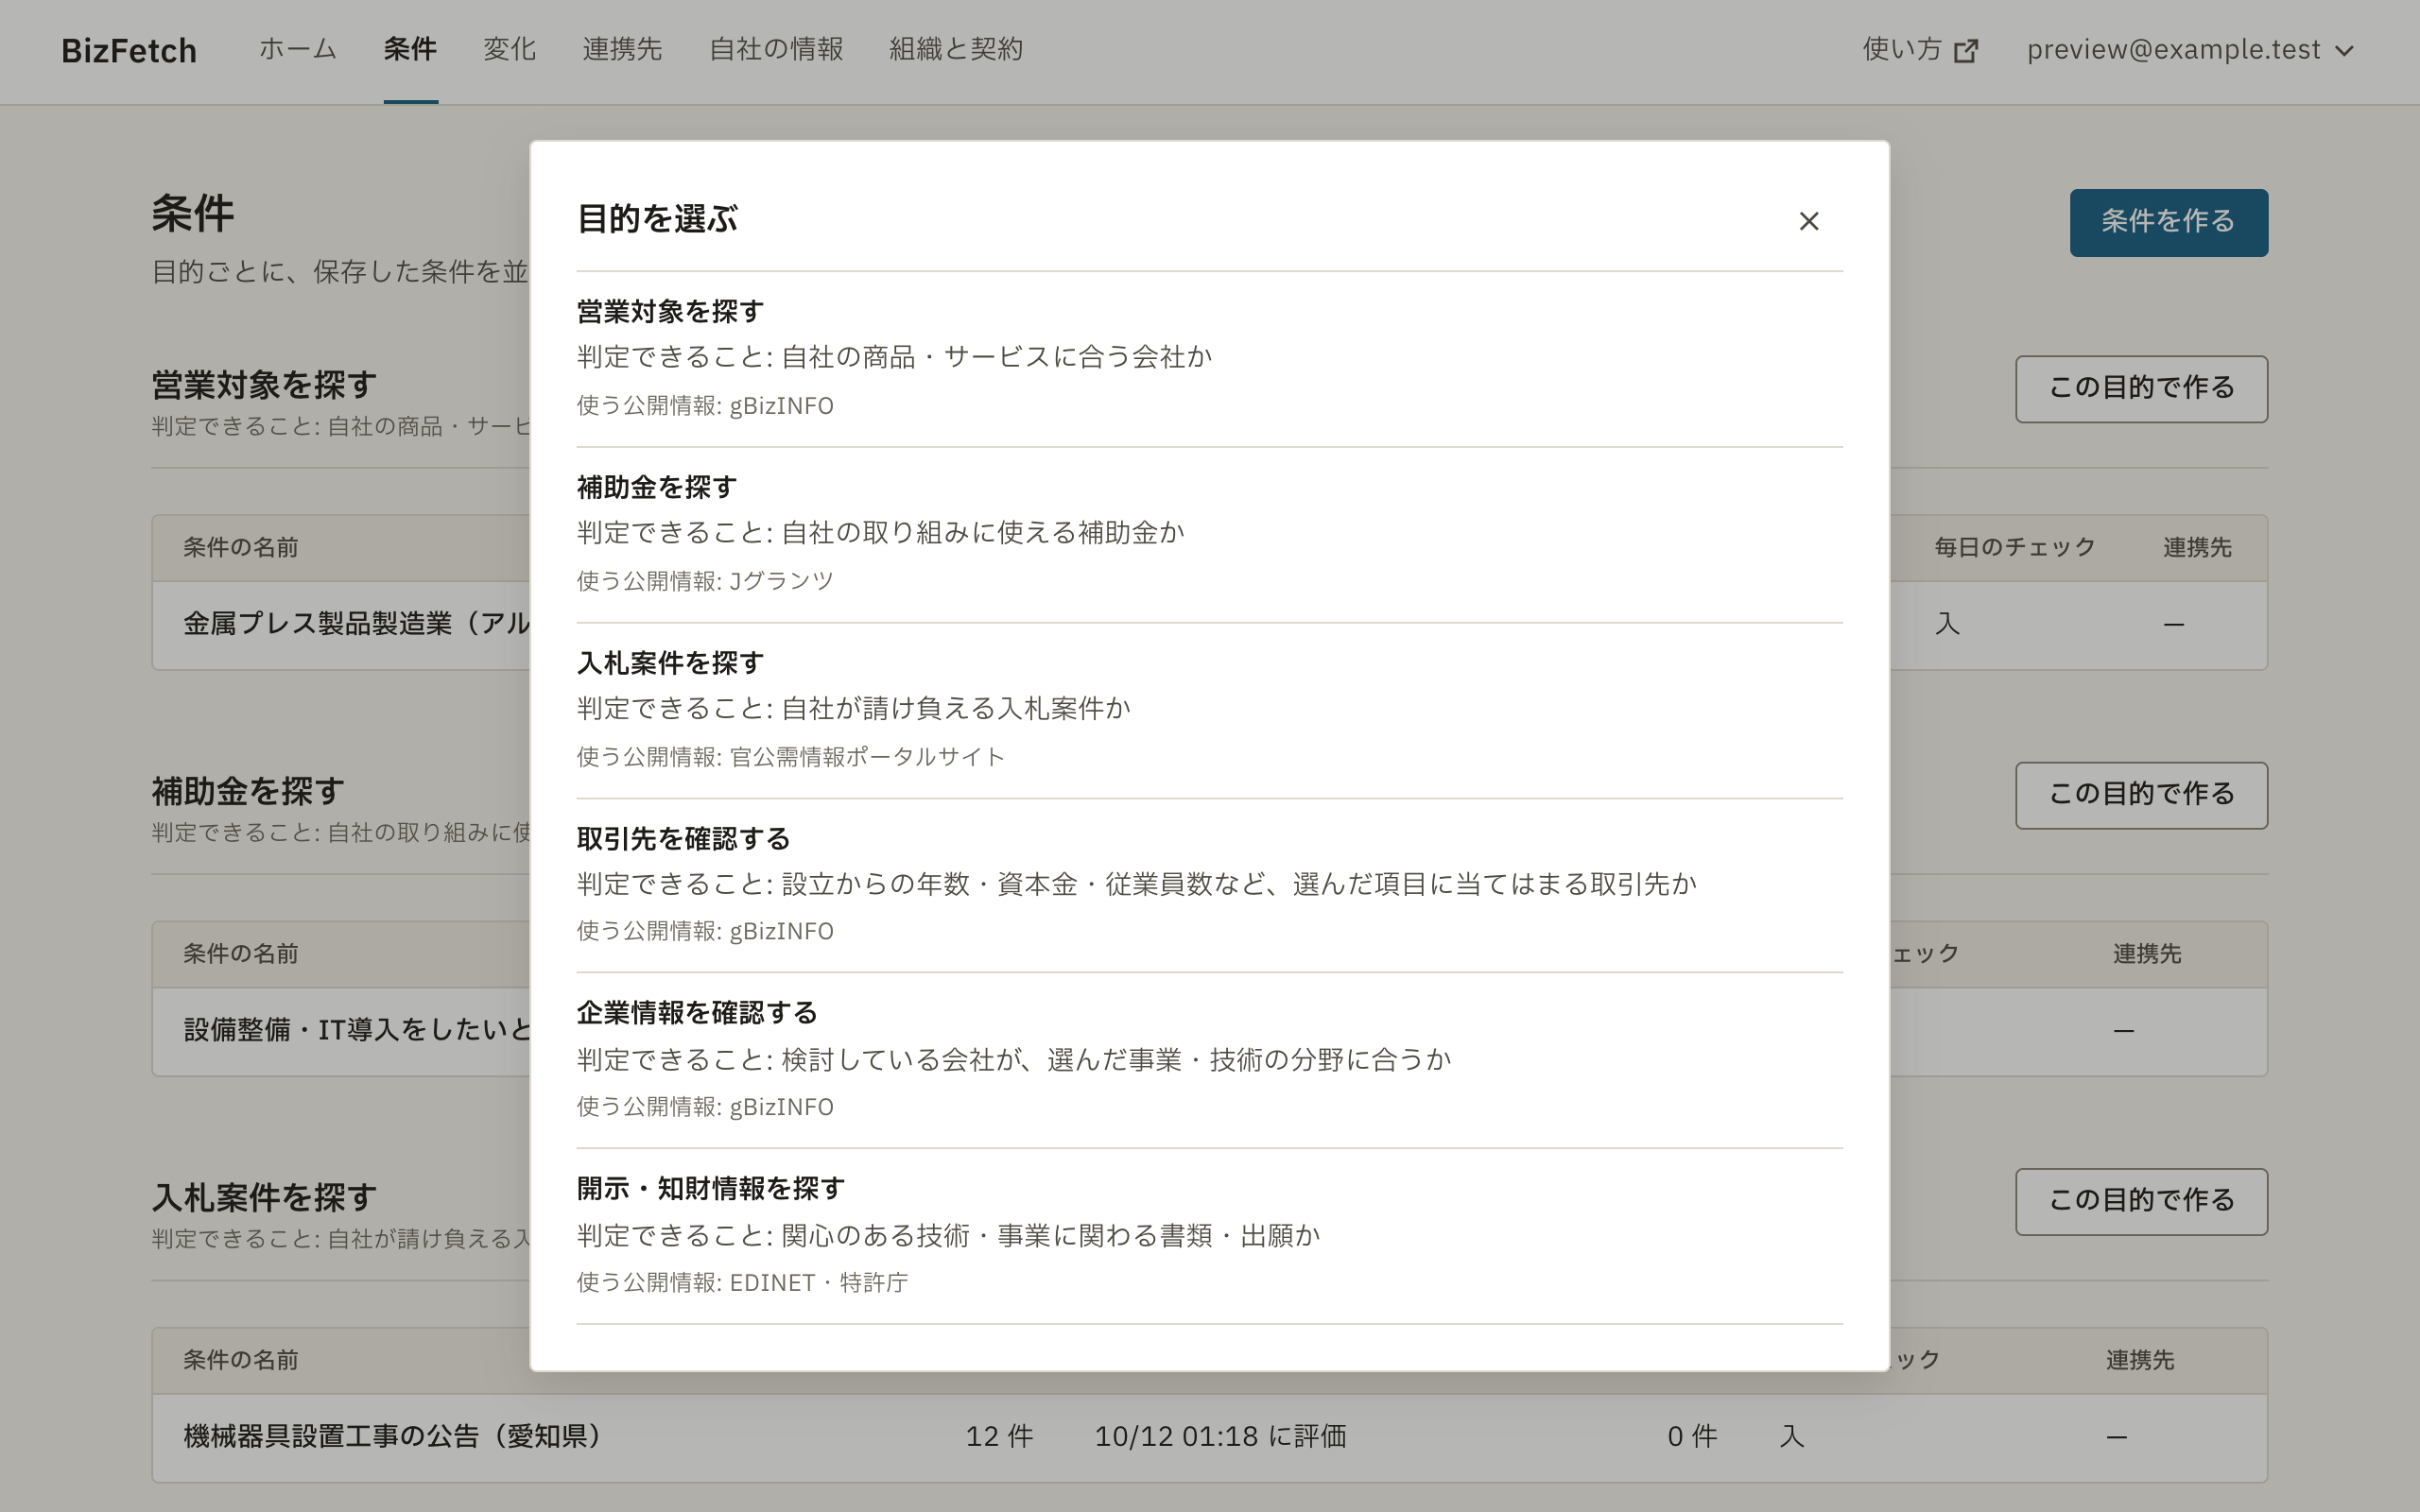Open the external link icon beside 使い方
The height and width of the screenshot is (1512, 2420).
[x=1965, y=51]
